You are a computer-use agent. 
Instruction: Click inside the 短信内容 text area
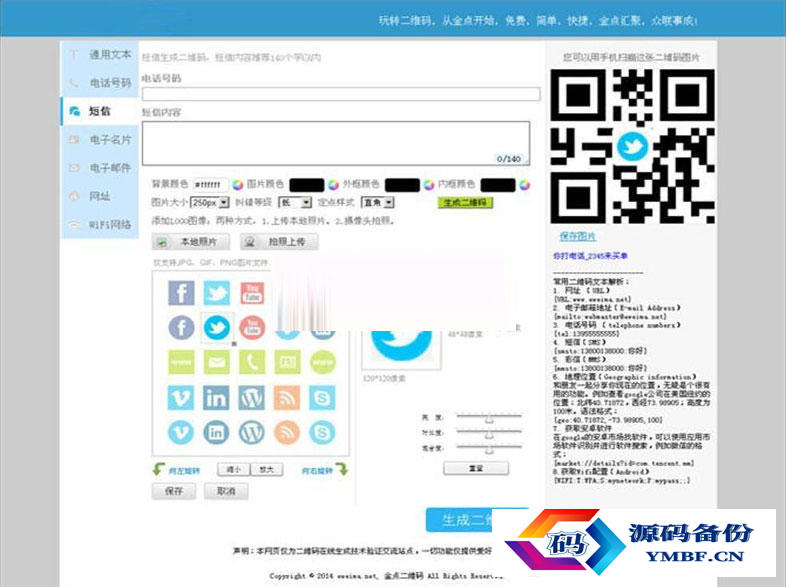[336, 143]
